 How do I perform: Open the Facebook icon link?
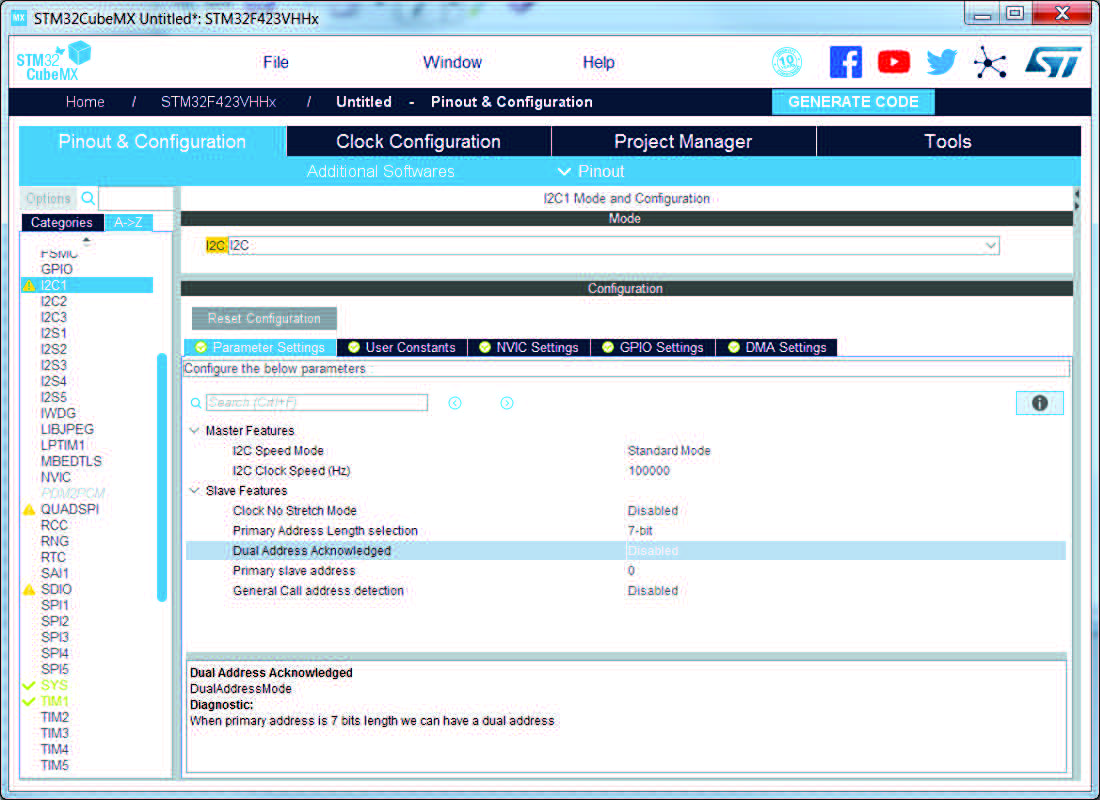pyautogui.click(x=845, y=62)
